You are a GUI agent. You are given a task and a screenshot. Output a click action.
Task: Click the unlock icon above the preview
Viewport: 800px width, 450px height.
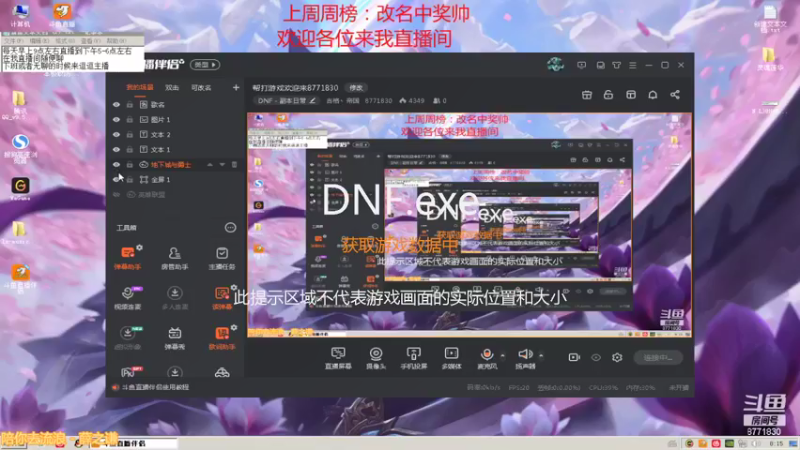608,95
